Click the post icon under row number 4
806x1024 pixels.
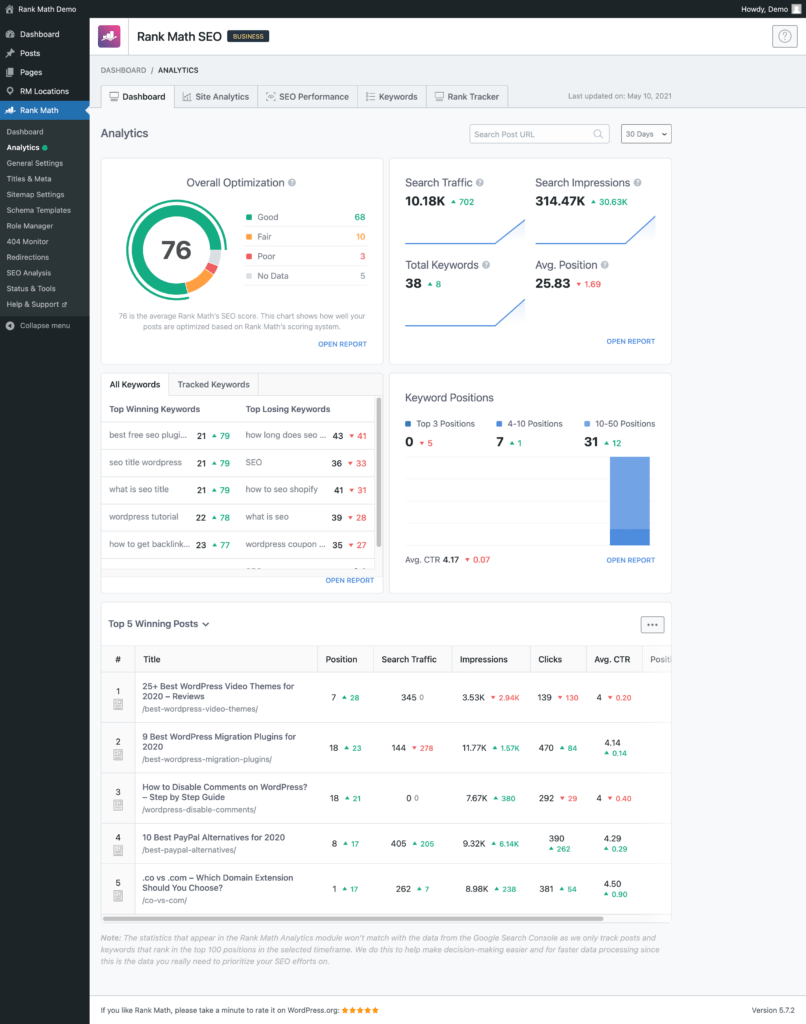tap(118, 850)
